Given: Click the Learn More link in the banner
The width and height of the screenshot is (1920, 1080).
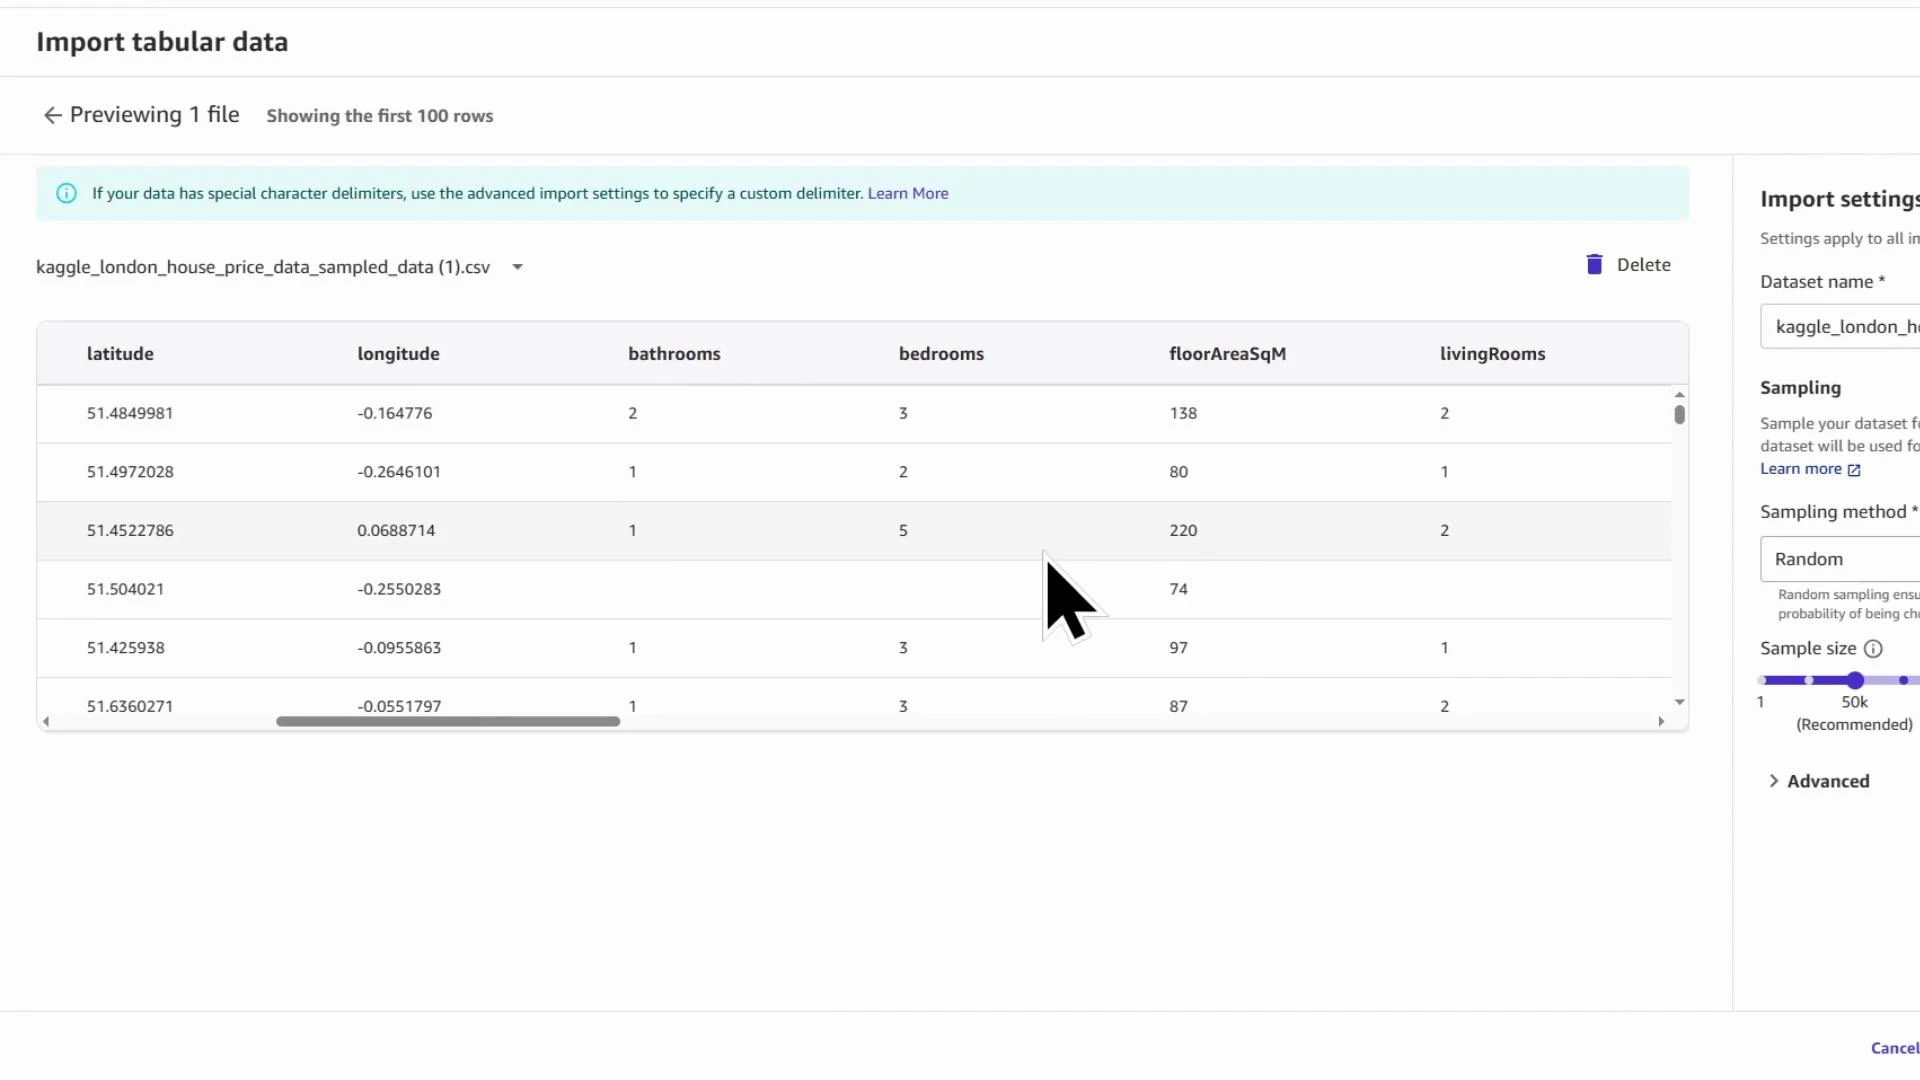Looking at the screenshot, I should tap(907, 193).
